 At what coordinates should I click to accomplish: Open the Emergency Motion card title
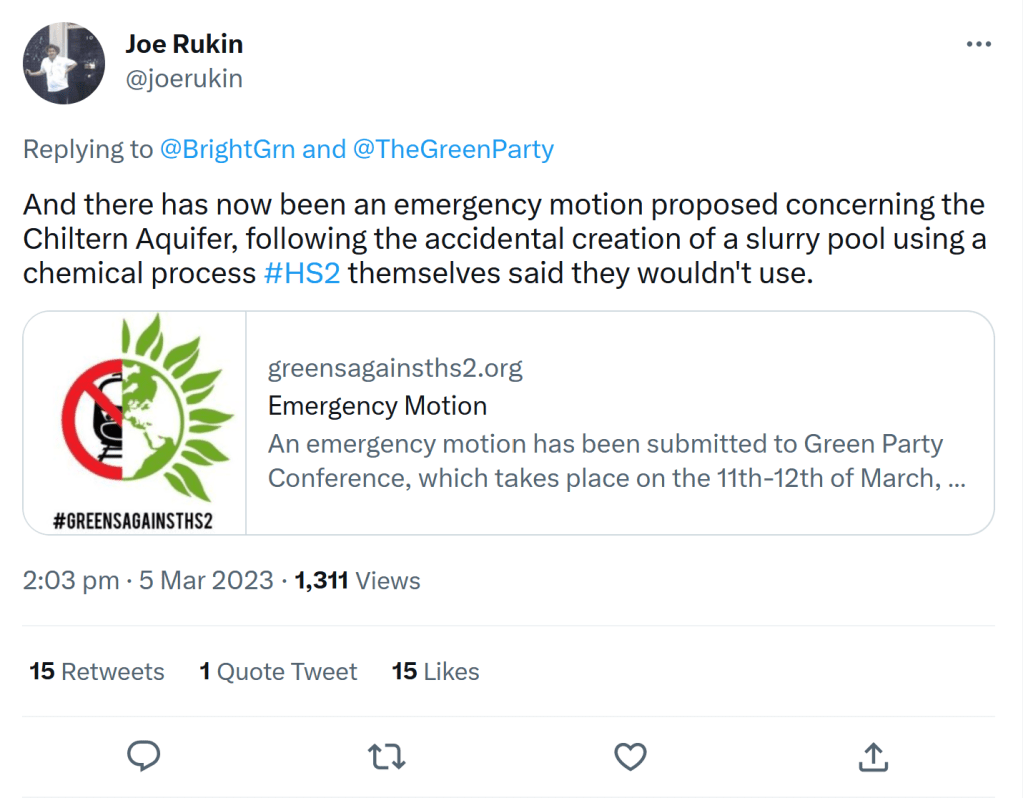(377, 406)
